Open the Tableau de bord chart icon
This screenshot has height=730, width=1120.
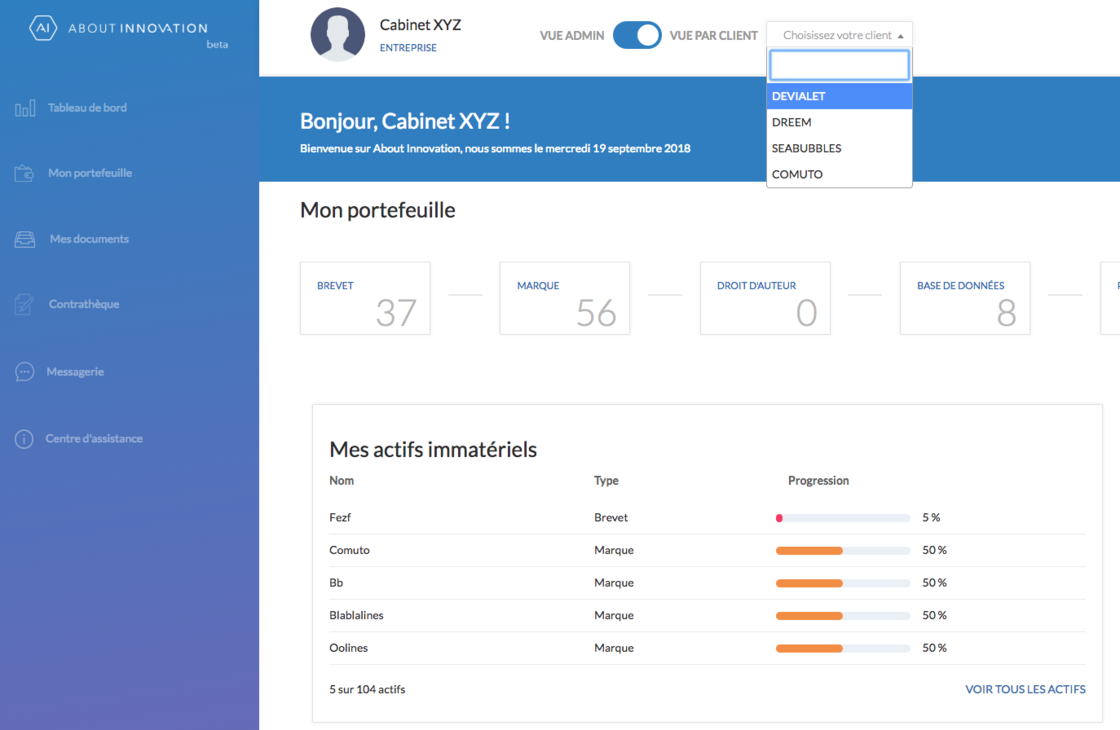point(25,109)
